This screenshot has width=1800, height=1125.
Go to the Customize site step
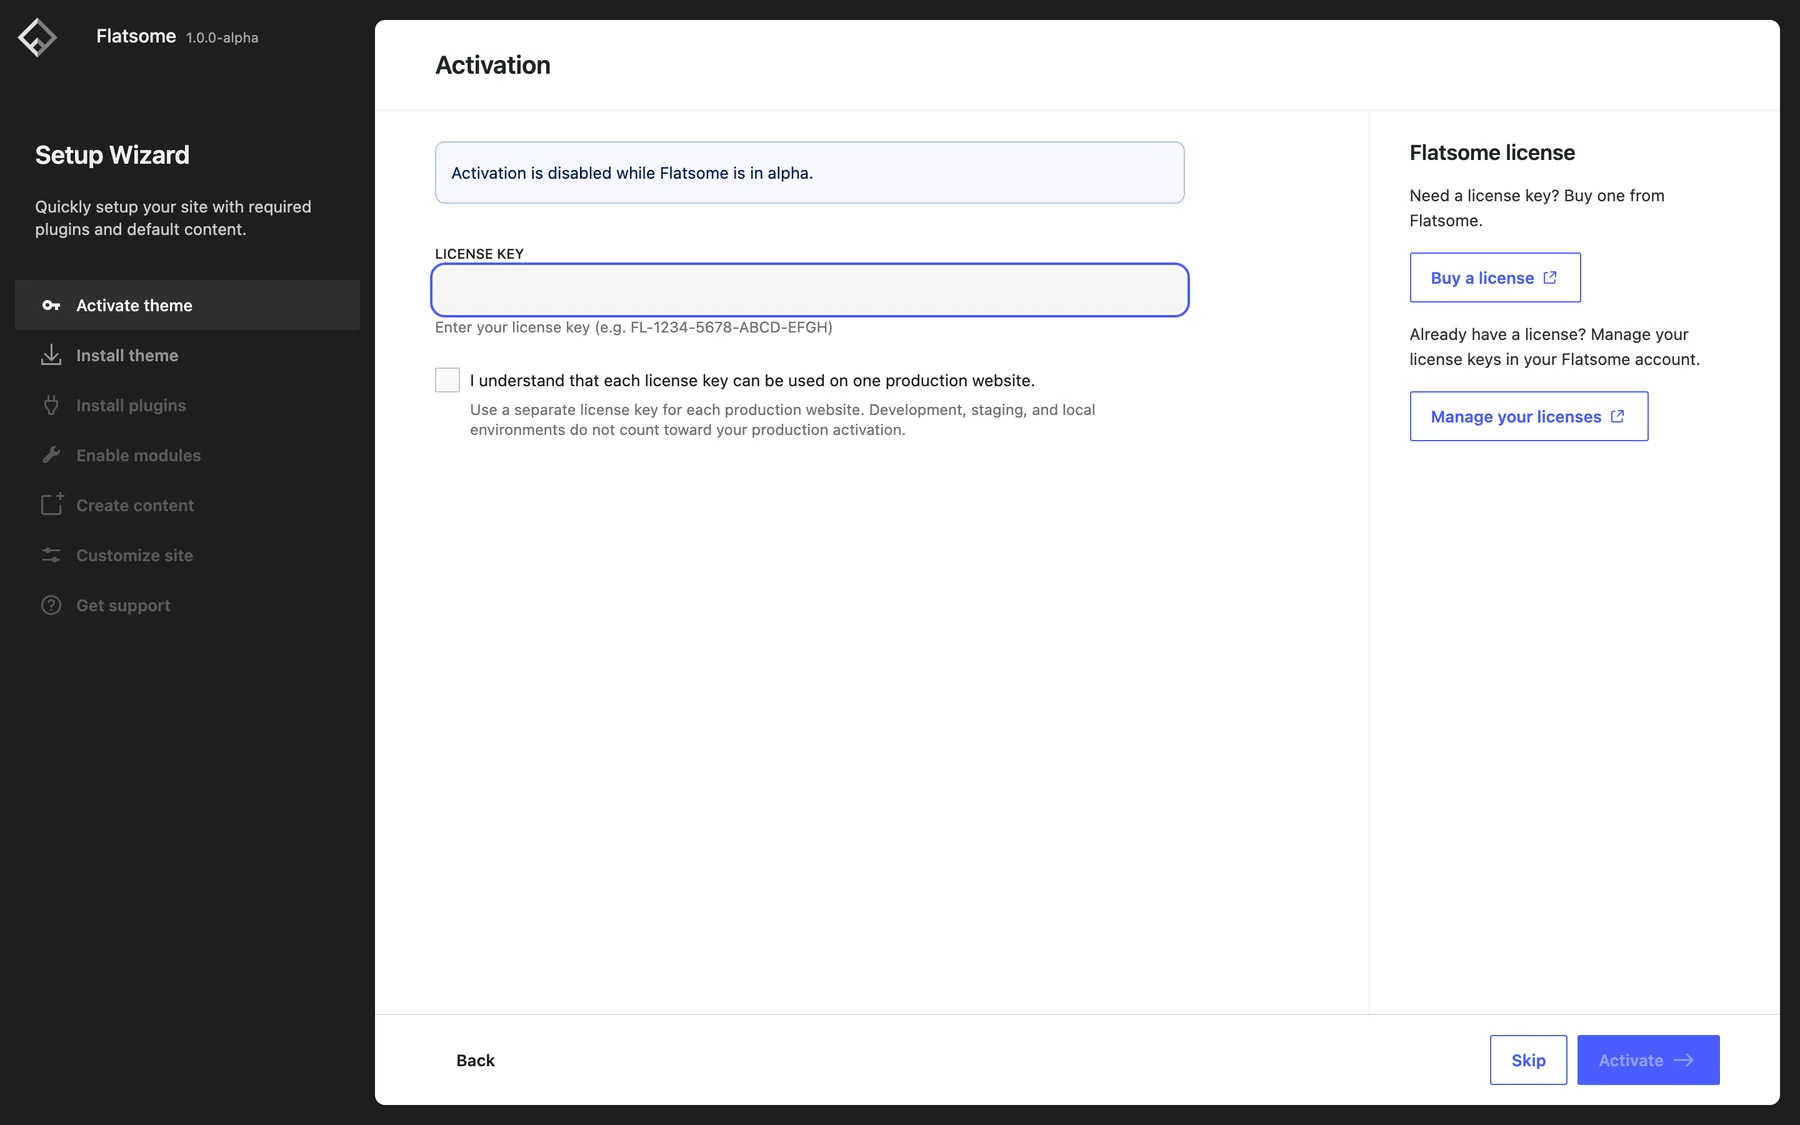tap(187, 555)
